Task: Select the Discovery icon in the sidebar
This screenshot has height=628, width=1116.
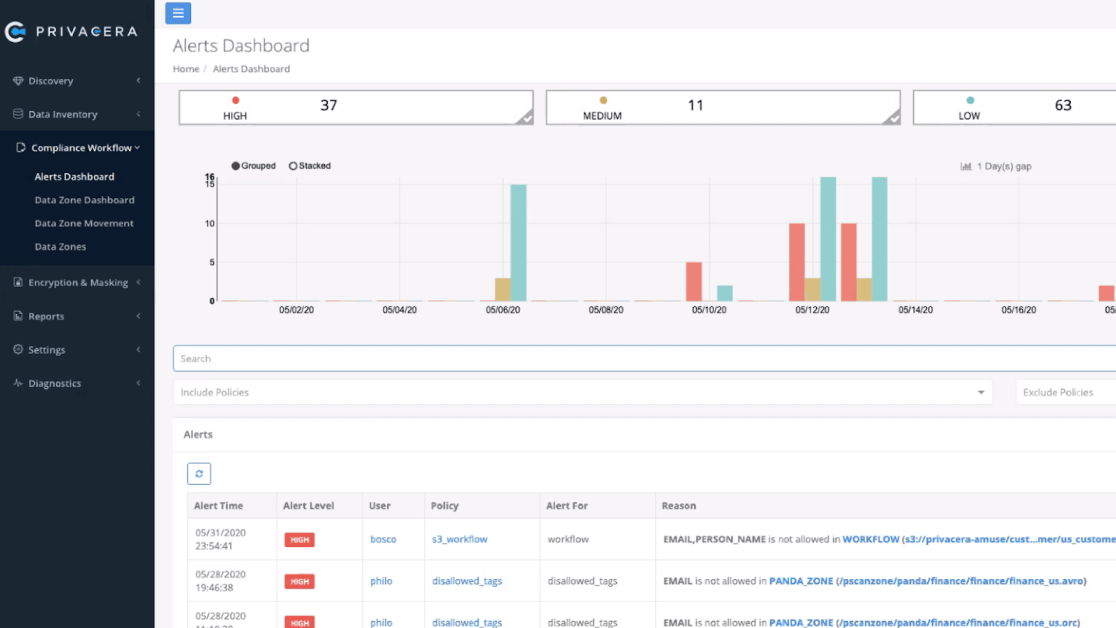Action: coord(17,80)
